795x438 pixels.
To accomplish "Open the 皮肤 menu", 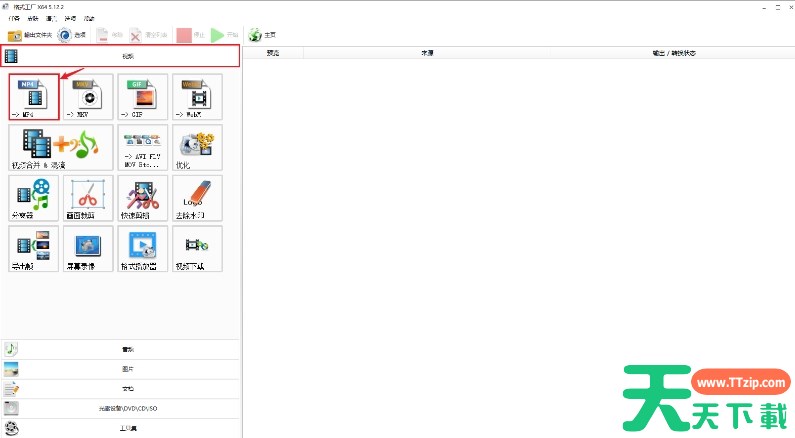I will 33,18.
